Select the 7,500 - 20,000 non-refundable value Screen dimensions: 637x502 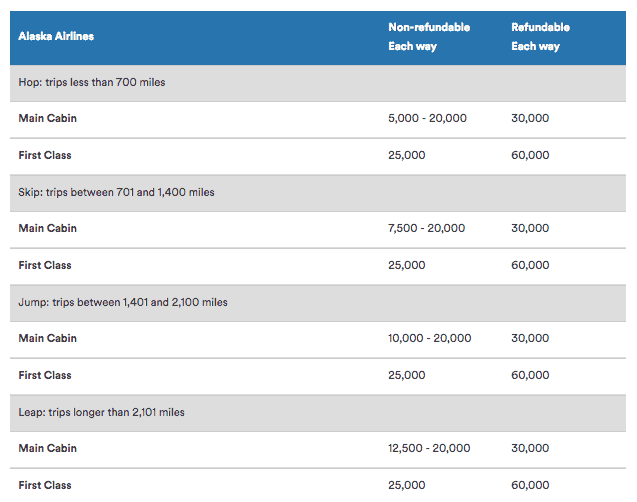click(x=427, y=228)
